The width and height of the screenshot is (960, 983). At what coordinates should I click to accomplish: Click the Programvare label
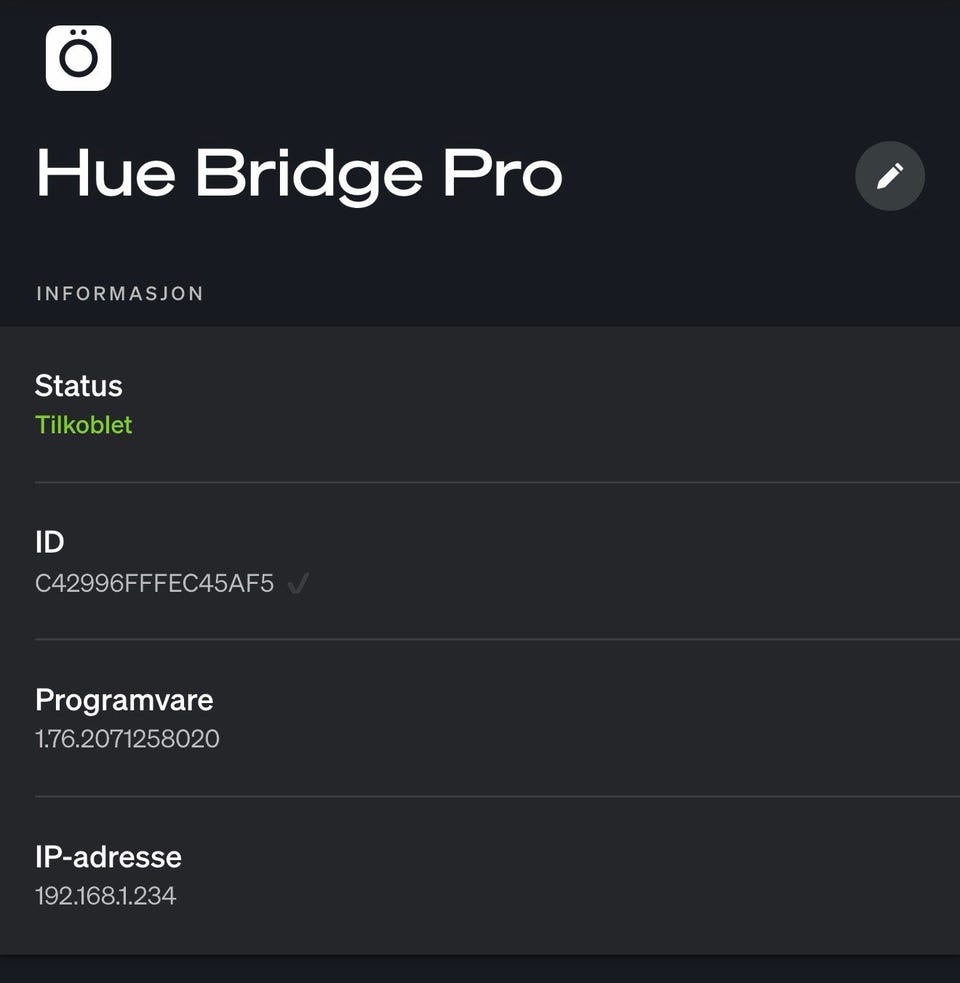coord(124,700)
